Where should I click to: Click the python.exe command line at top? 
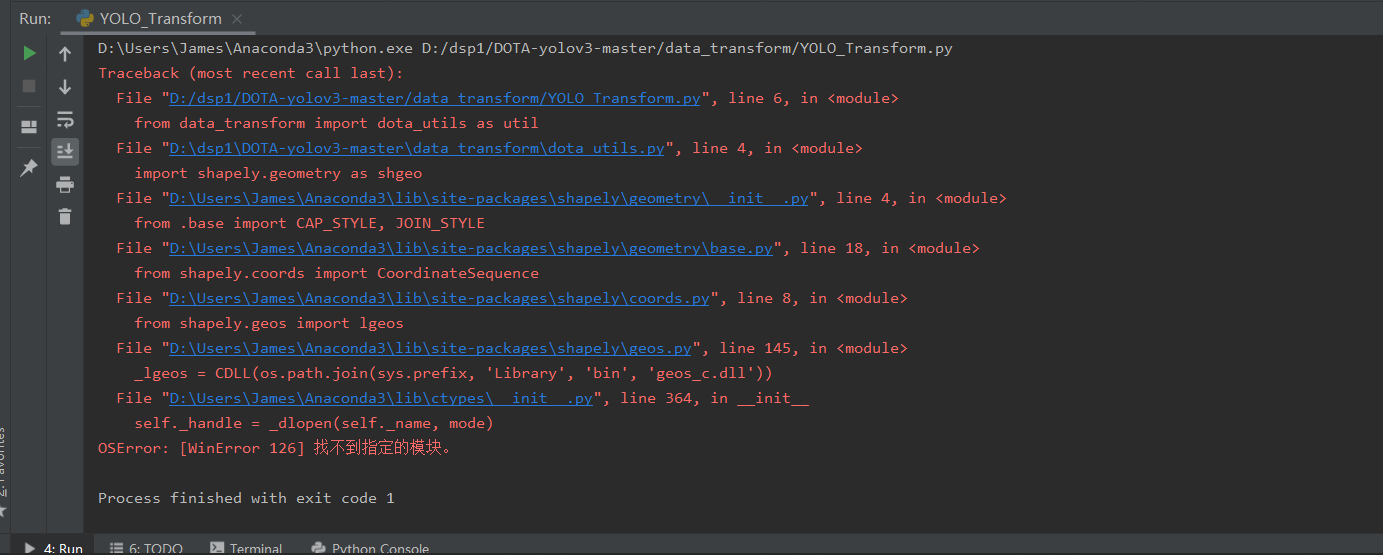click(525, 48)
